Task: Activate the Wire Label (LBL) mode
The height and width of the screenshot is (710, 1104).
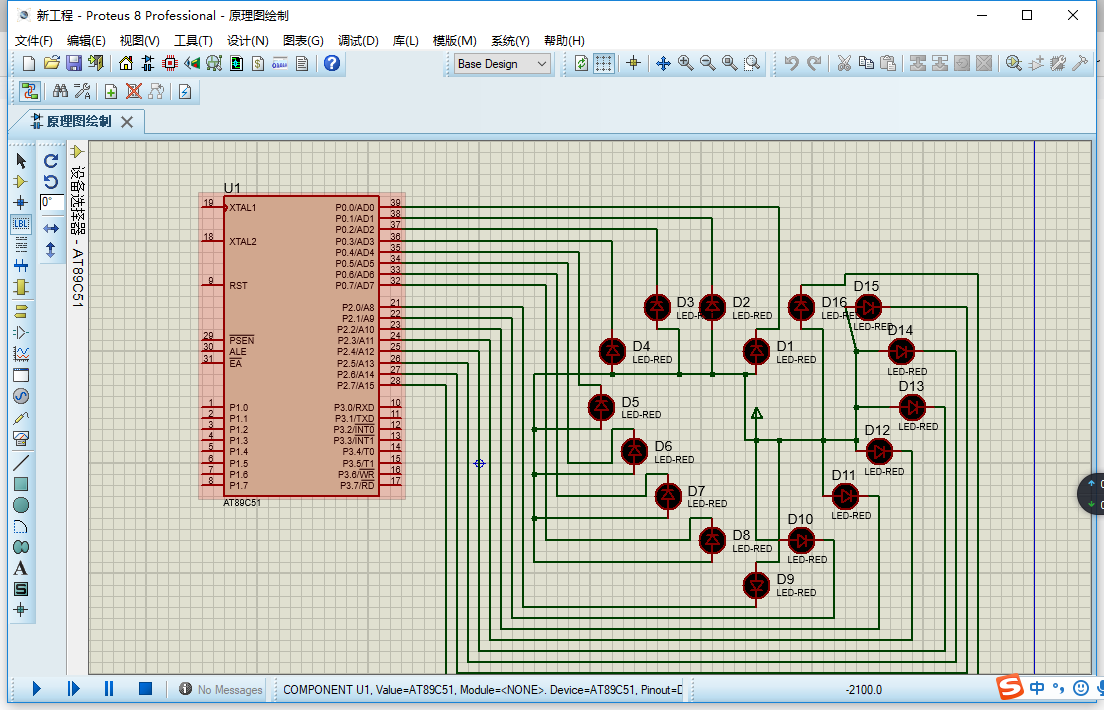Action: (x=21, y=224)
